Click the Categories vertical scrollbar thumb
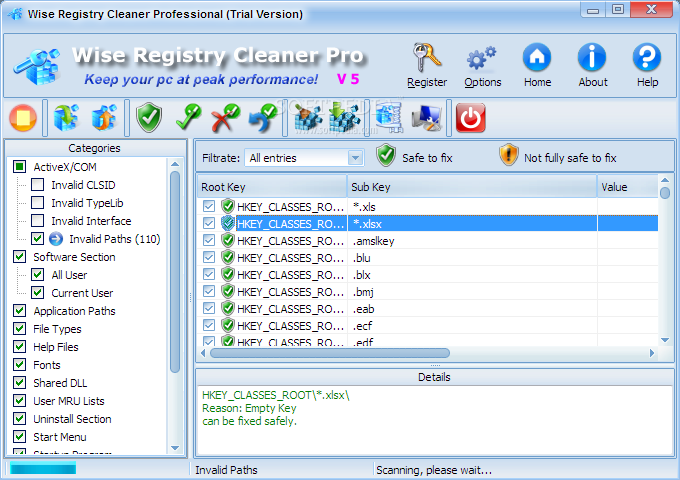Screen dimensions: 680x480 (x=175, y=272)
